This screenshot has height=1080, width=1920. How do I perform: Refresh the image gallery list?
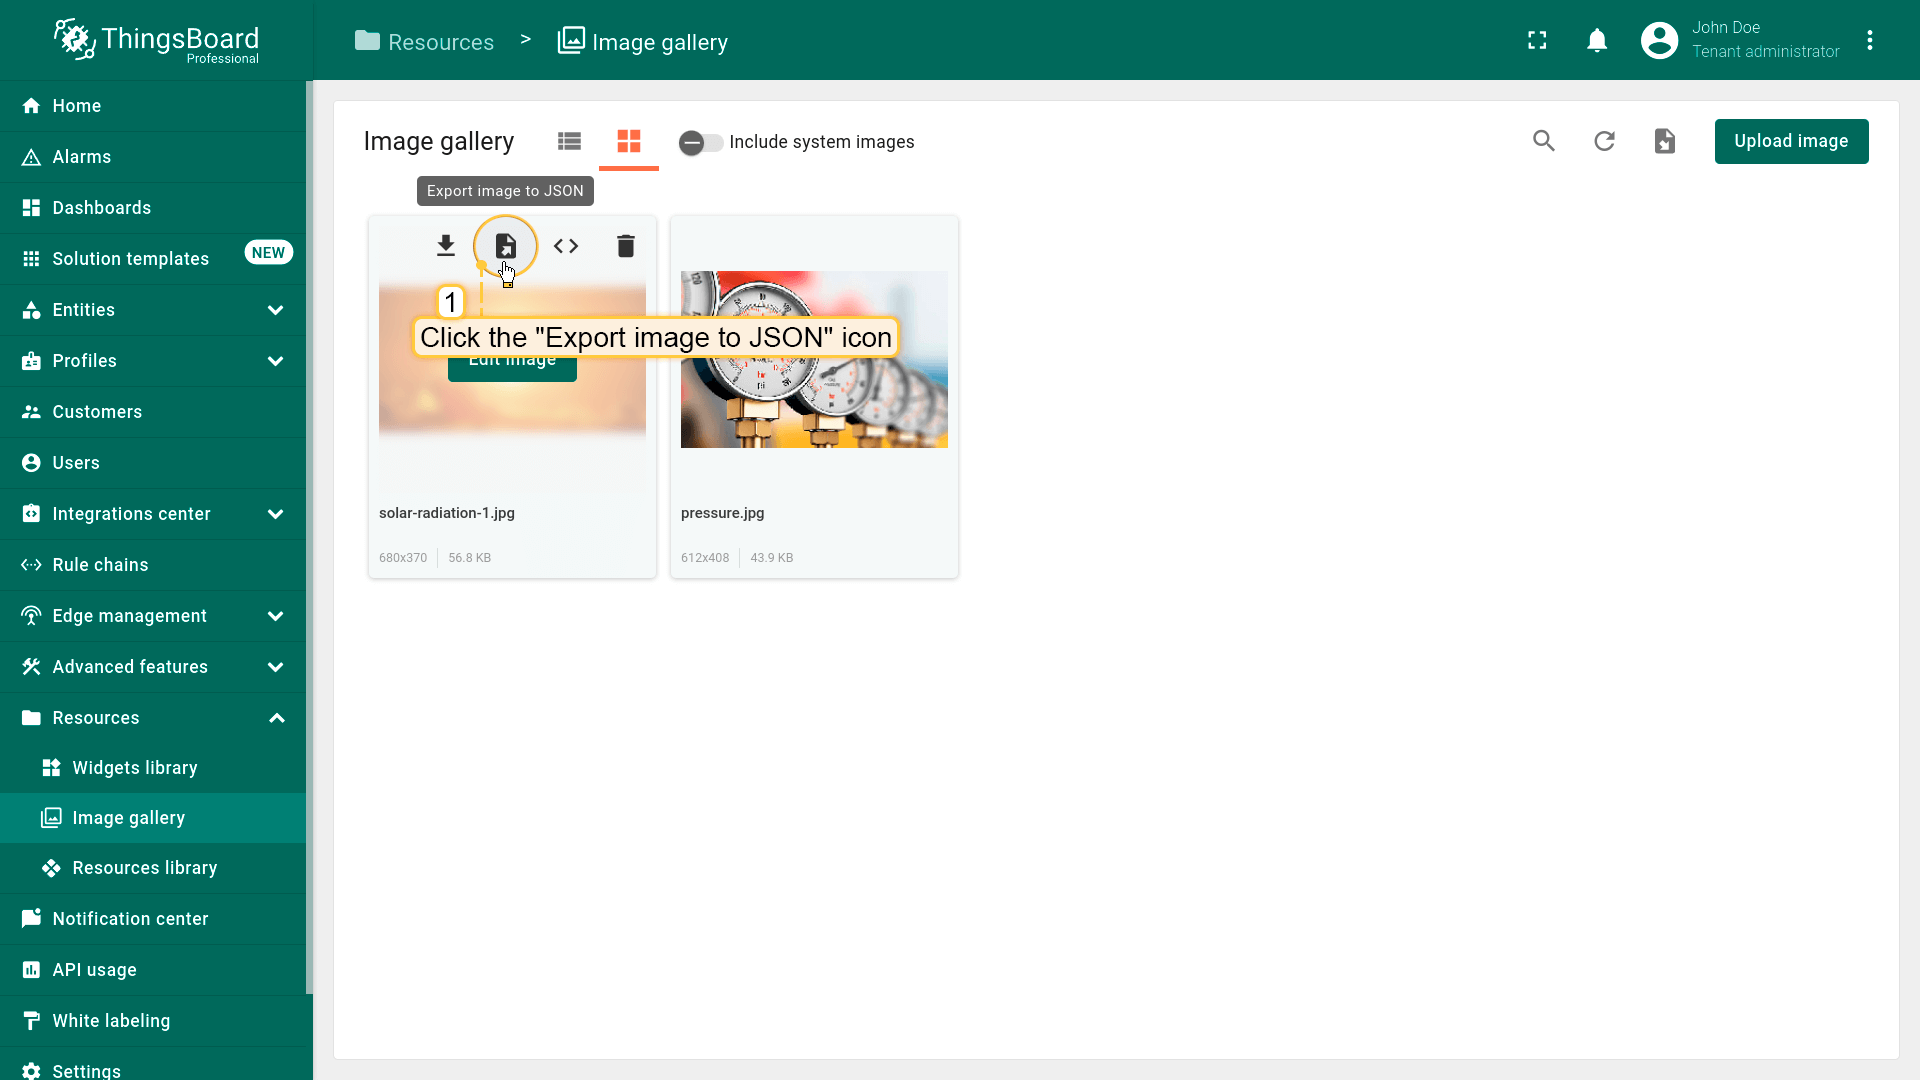1604,141
